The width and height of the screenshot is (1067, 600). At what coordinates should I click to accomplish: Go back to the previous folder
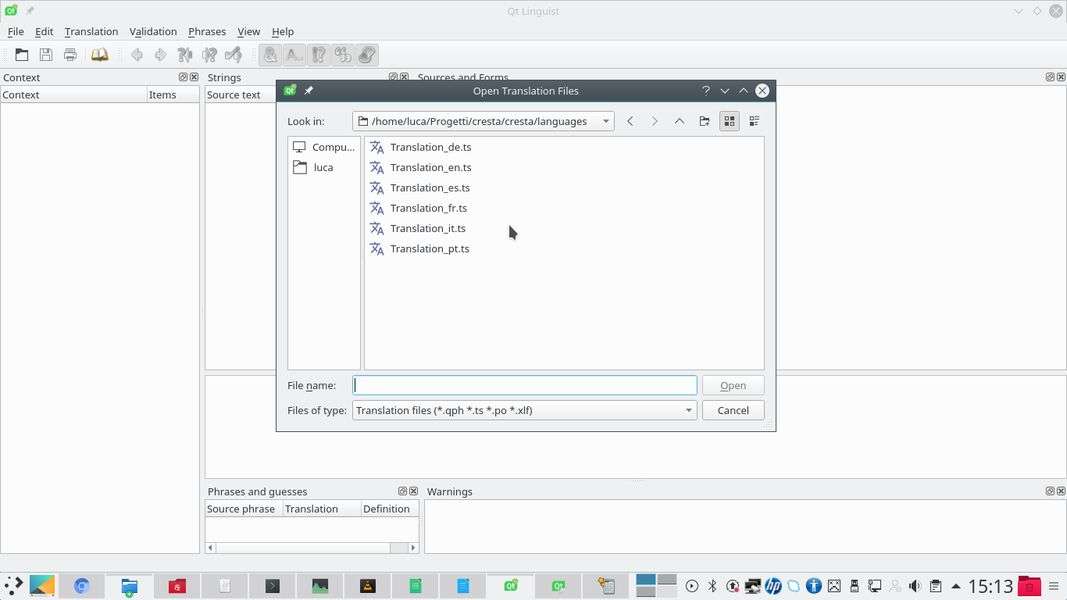click(630, 121)
